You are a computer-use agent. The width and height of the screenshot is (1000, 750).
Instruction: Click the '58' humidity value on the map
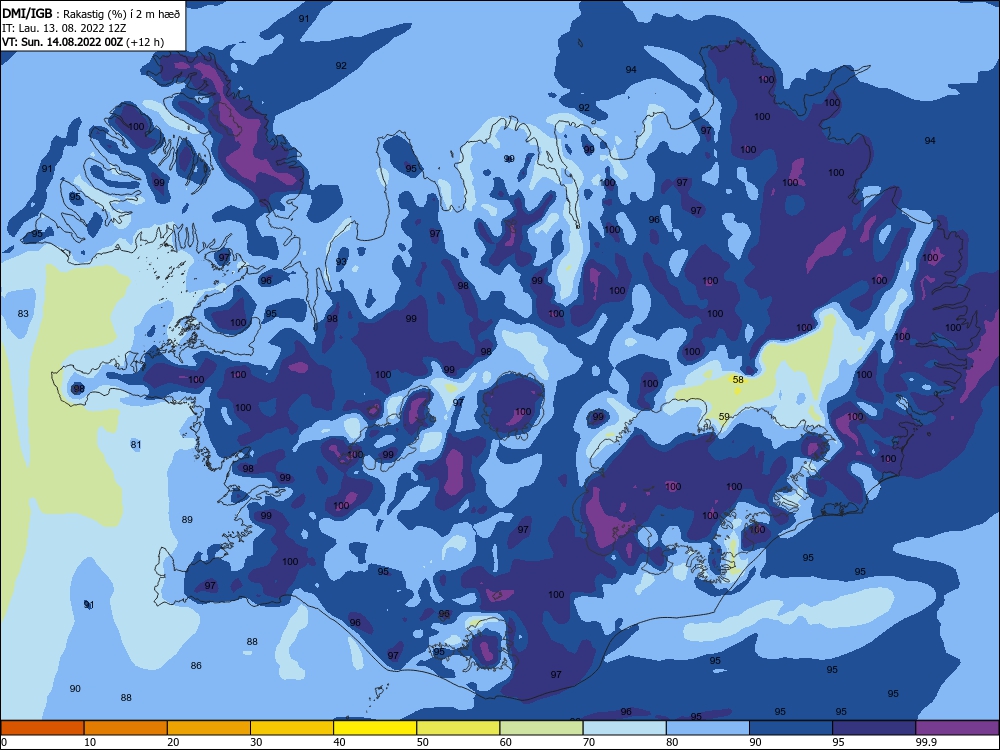tap(738, 379)
